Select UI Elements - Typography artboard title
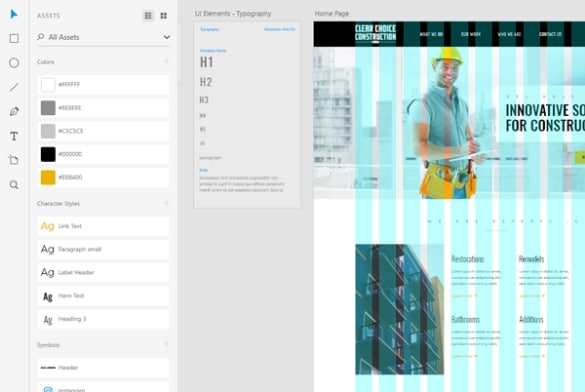 pos(233,14)
